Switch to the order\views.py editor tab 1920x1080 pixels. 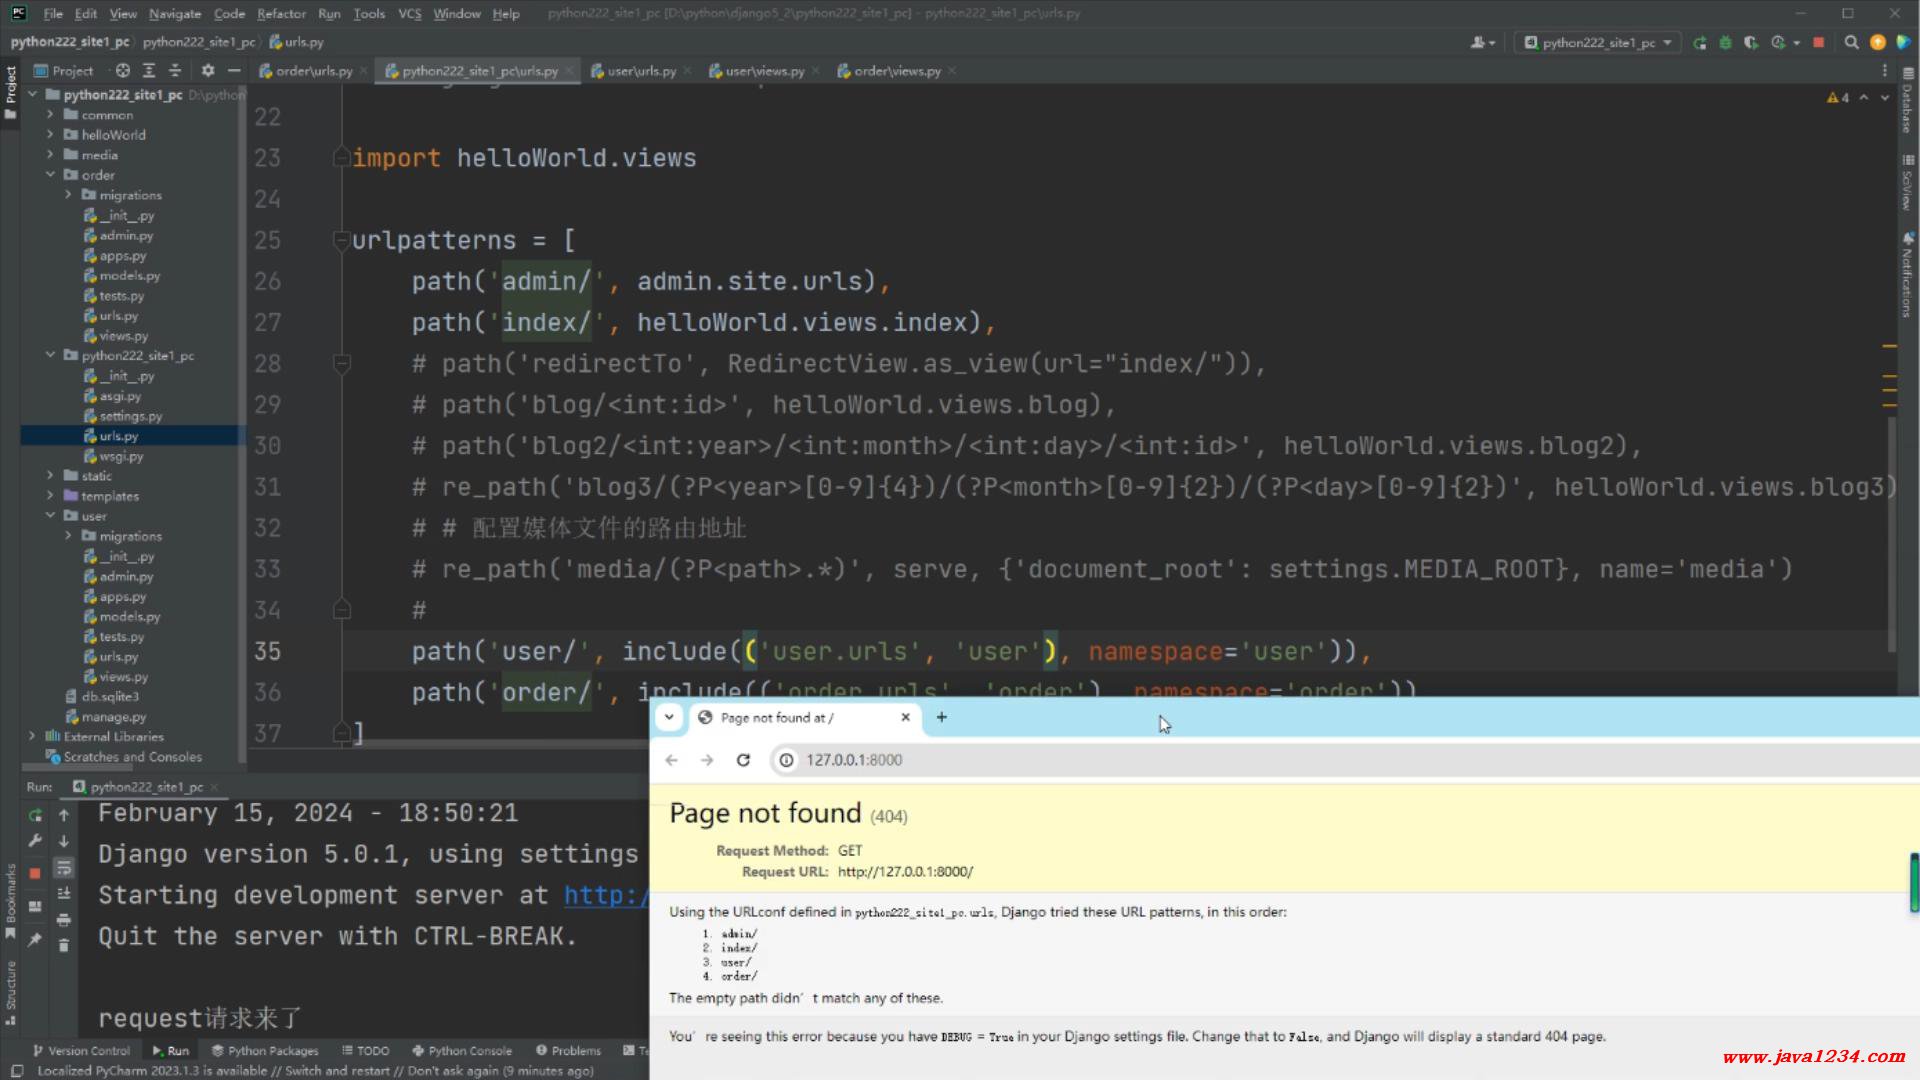[897, 71]
